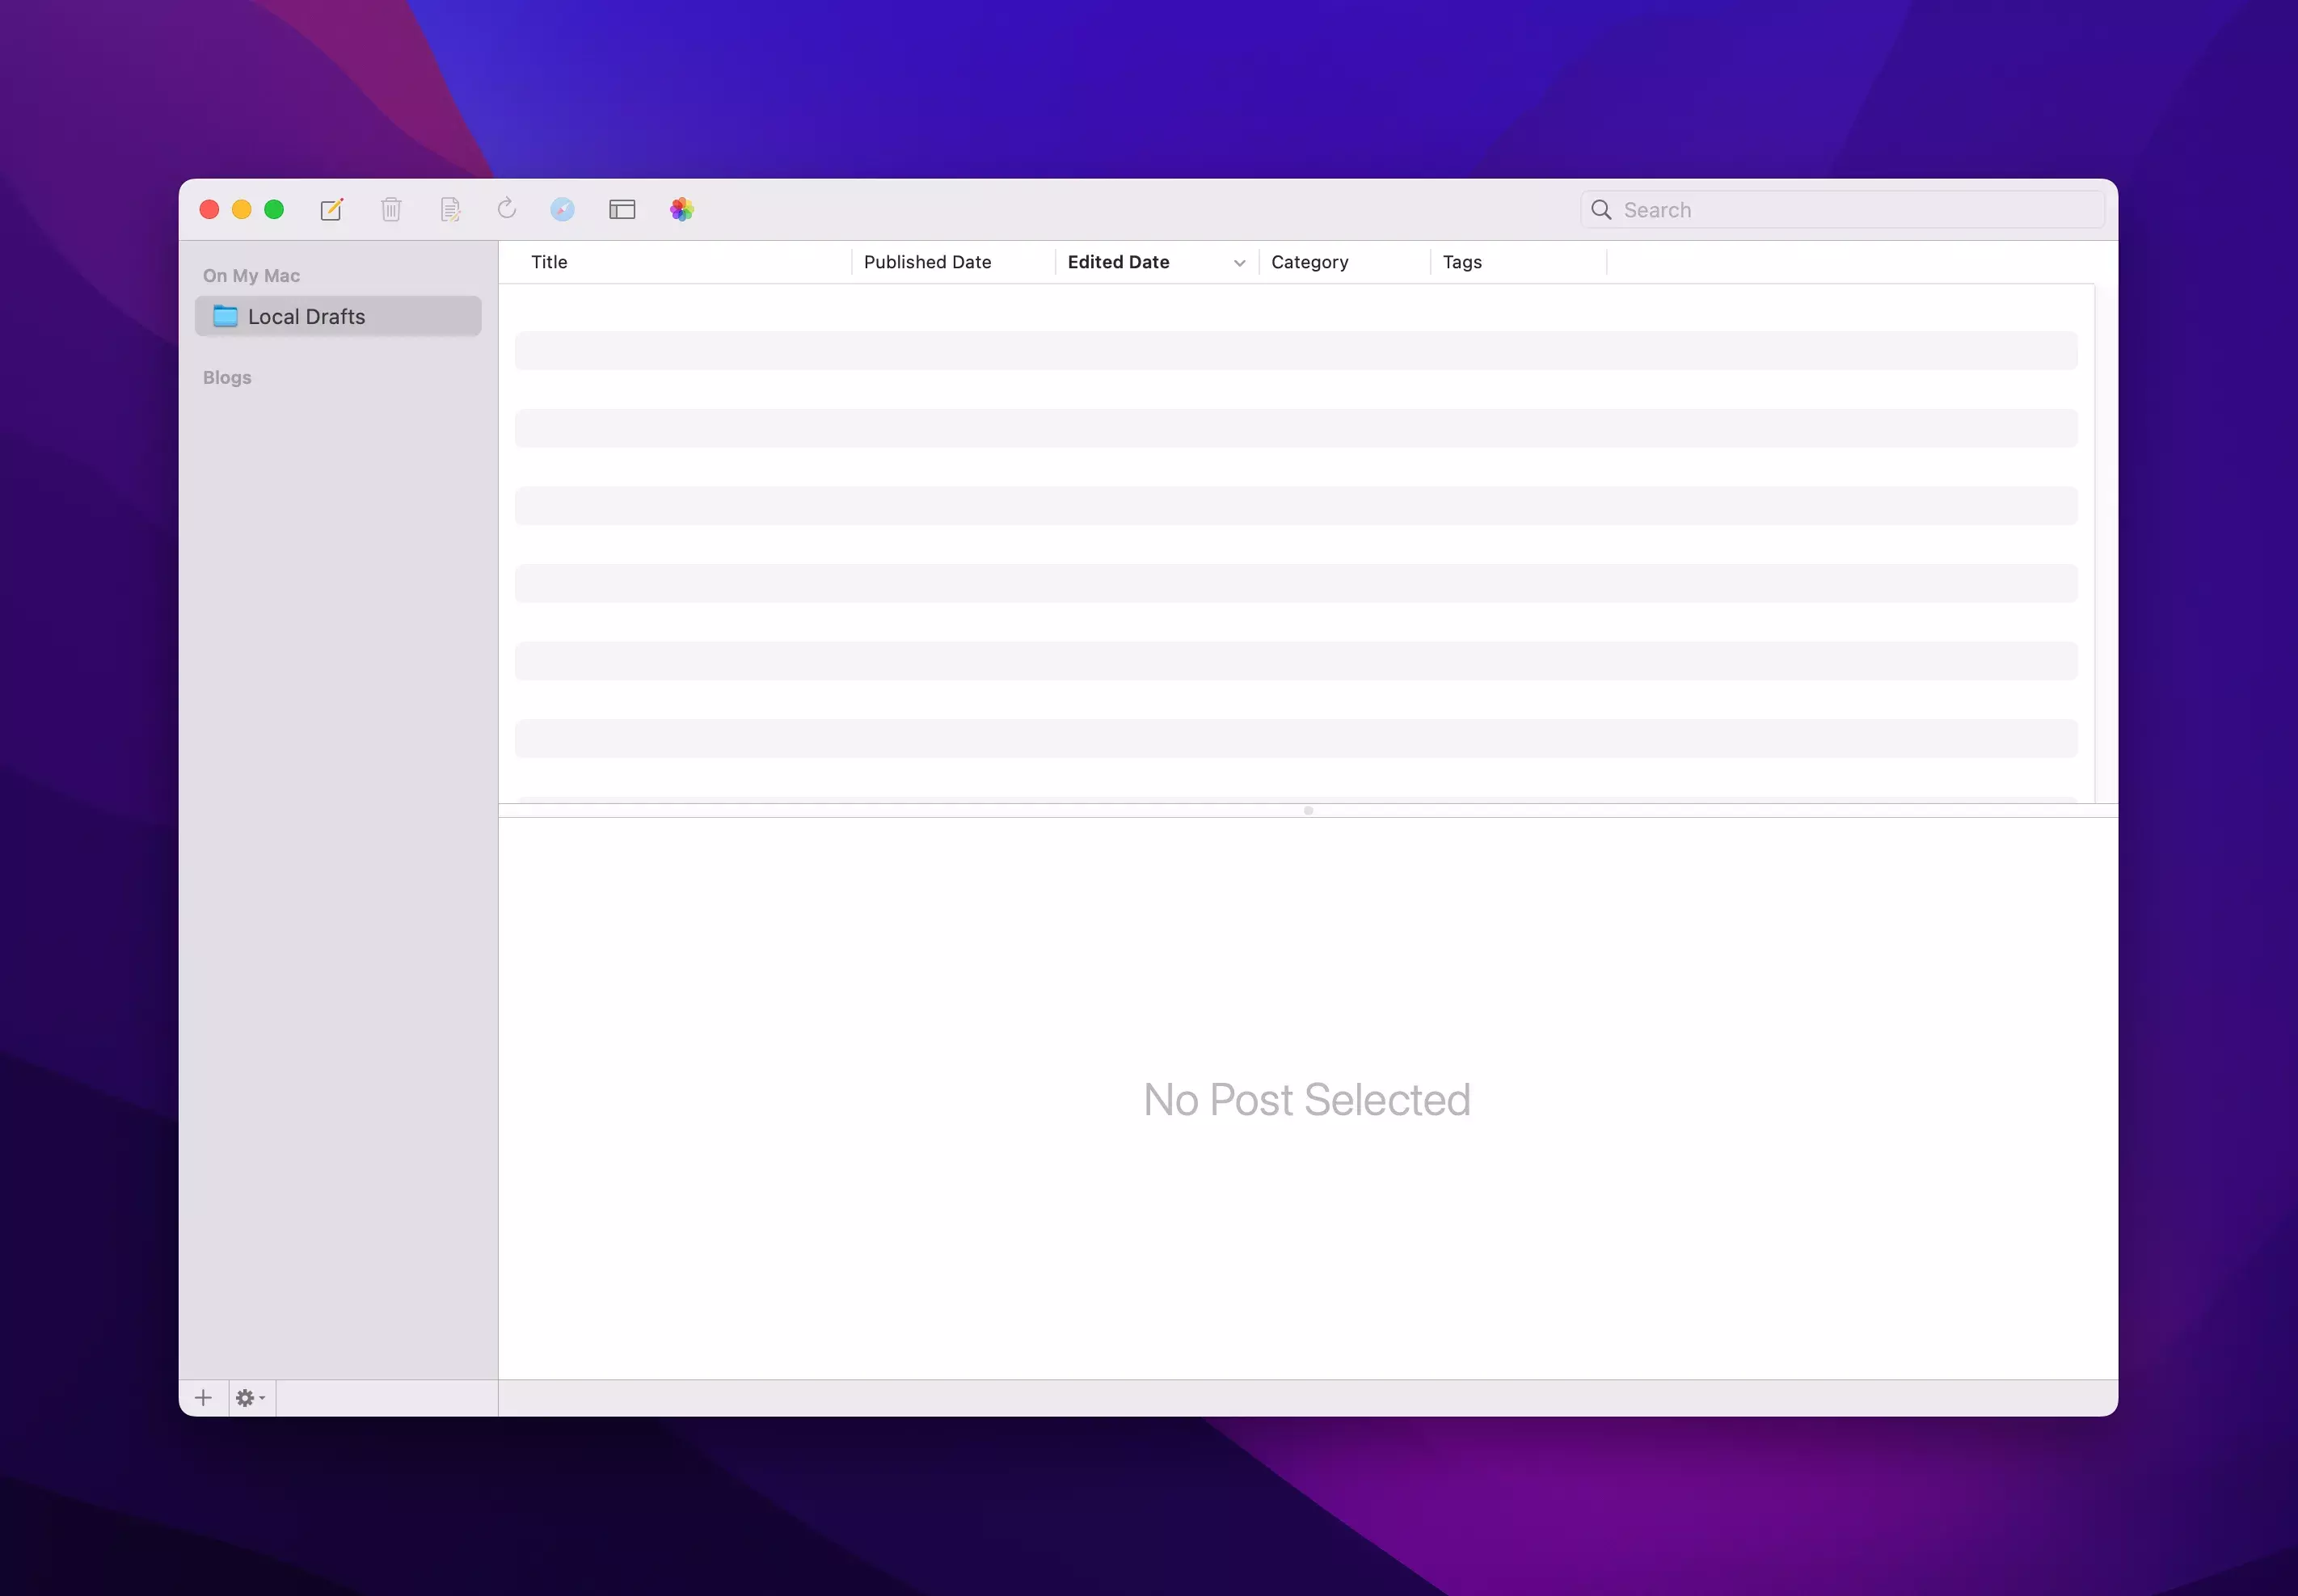Screen dimensions: 2298x1596
Task: Click the Tags column header
Action: [x=1462, y=262]
